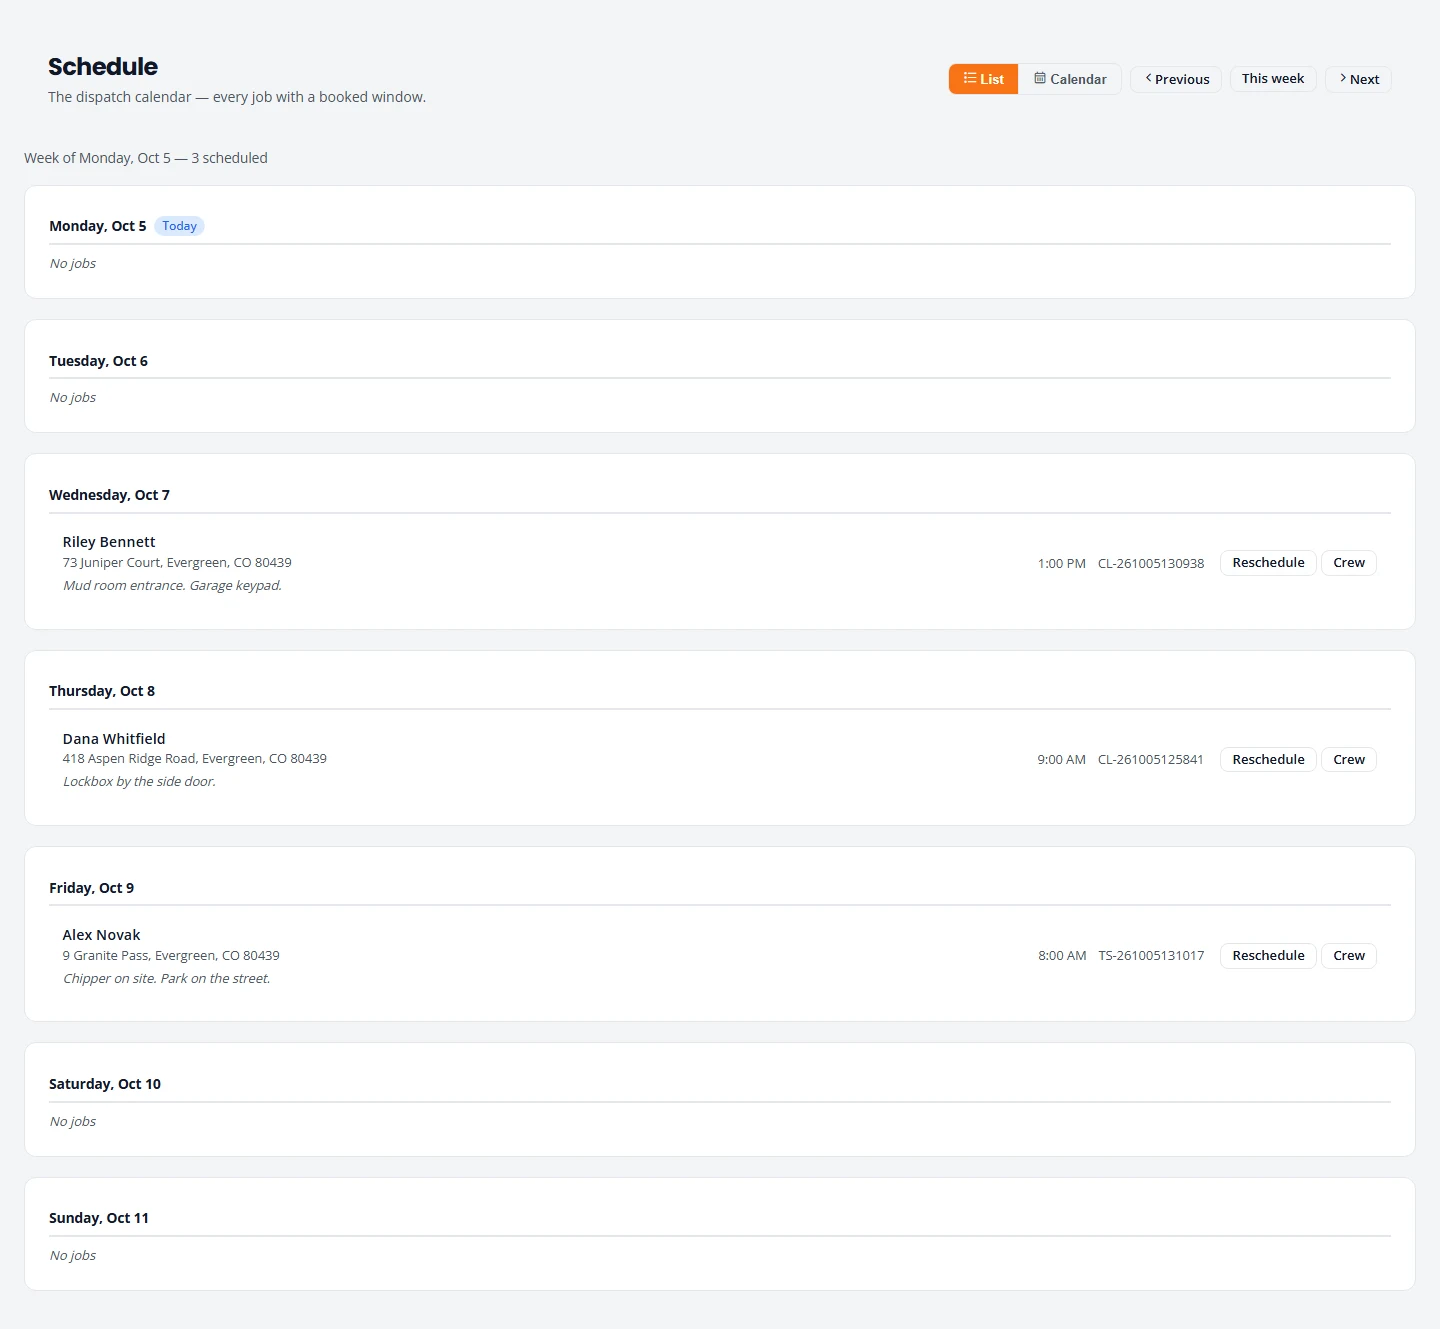
Task: Switch to List view
Action: point(983,79)
